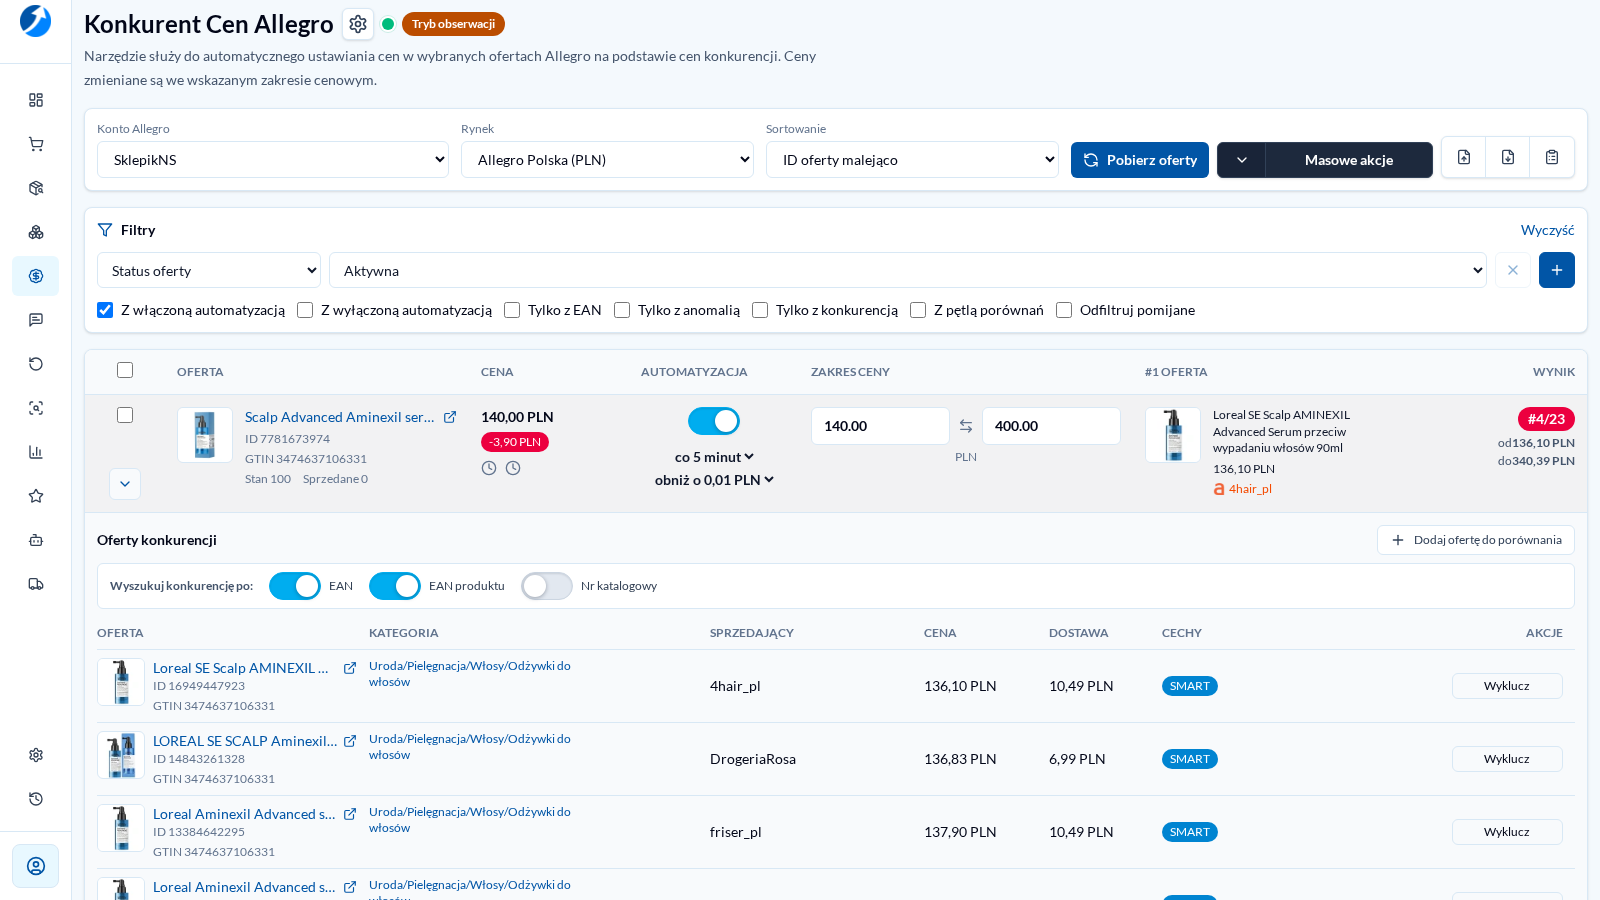Open the user account profile icon
Screen dimensions: 1600x900
pos(36,866)
